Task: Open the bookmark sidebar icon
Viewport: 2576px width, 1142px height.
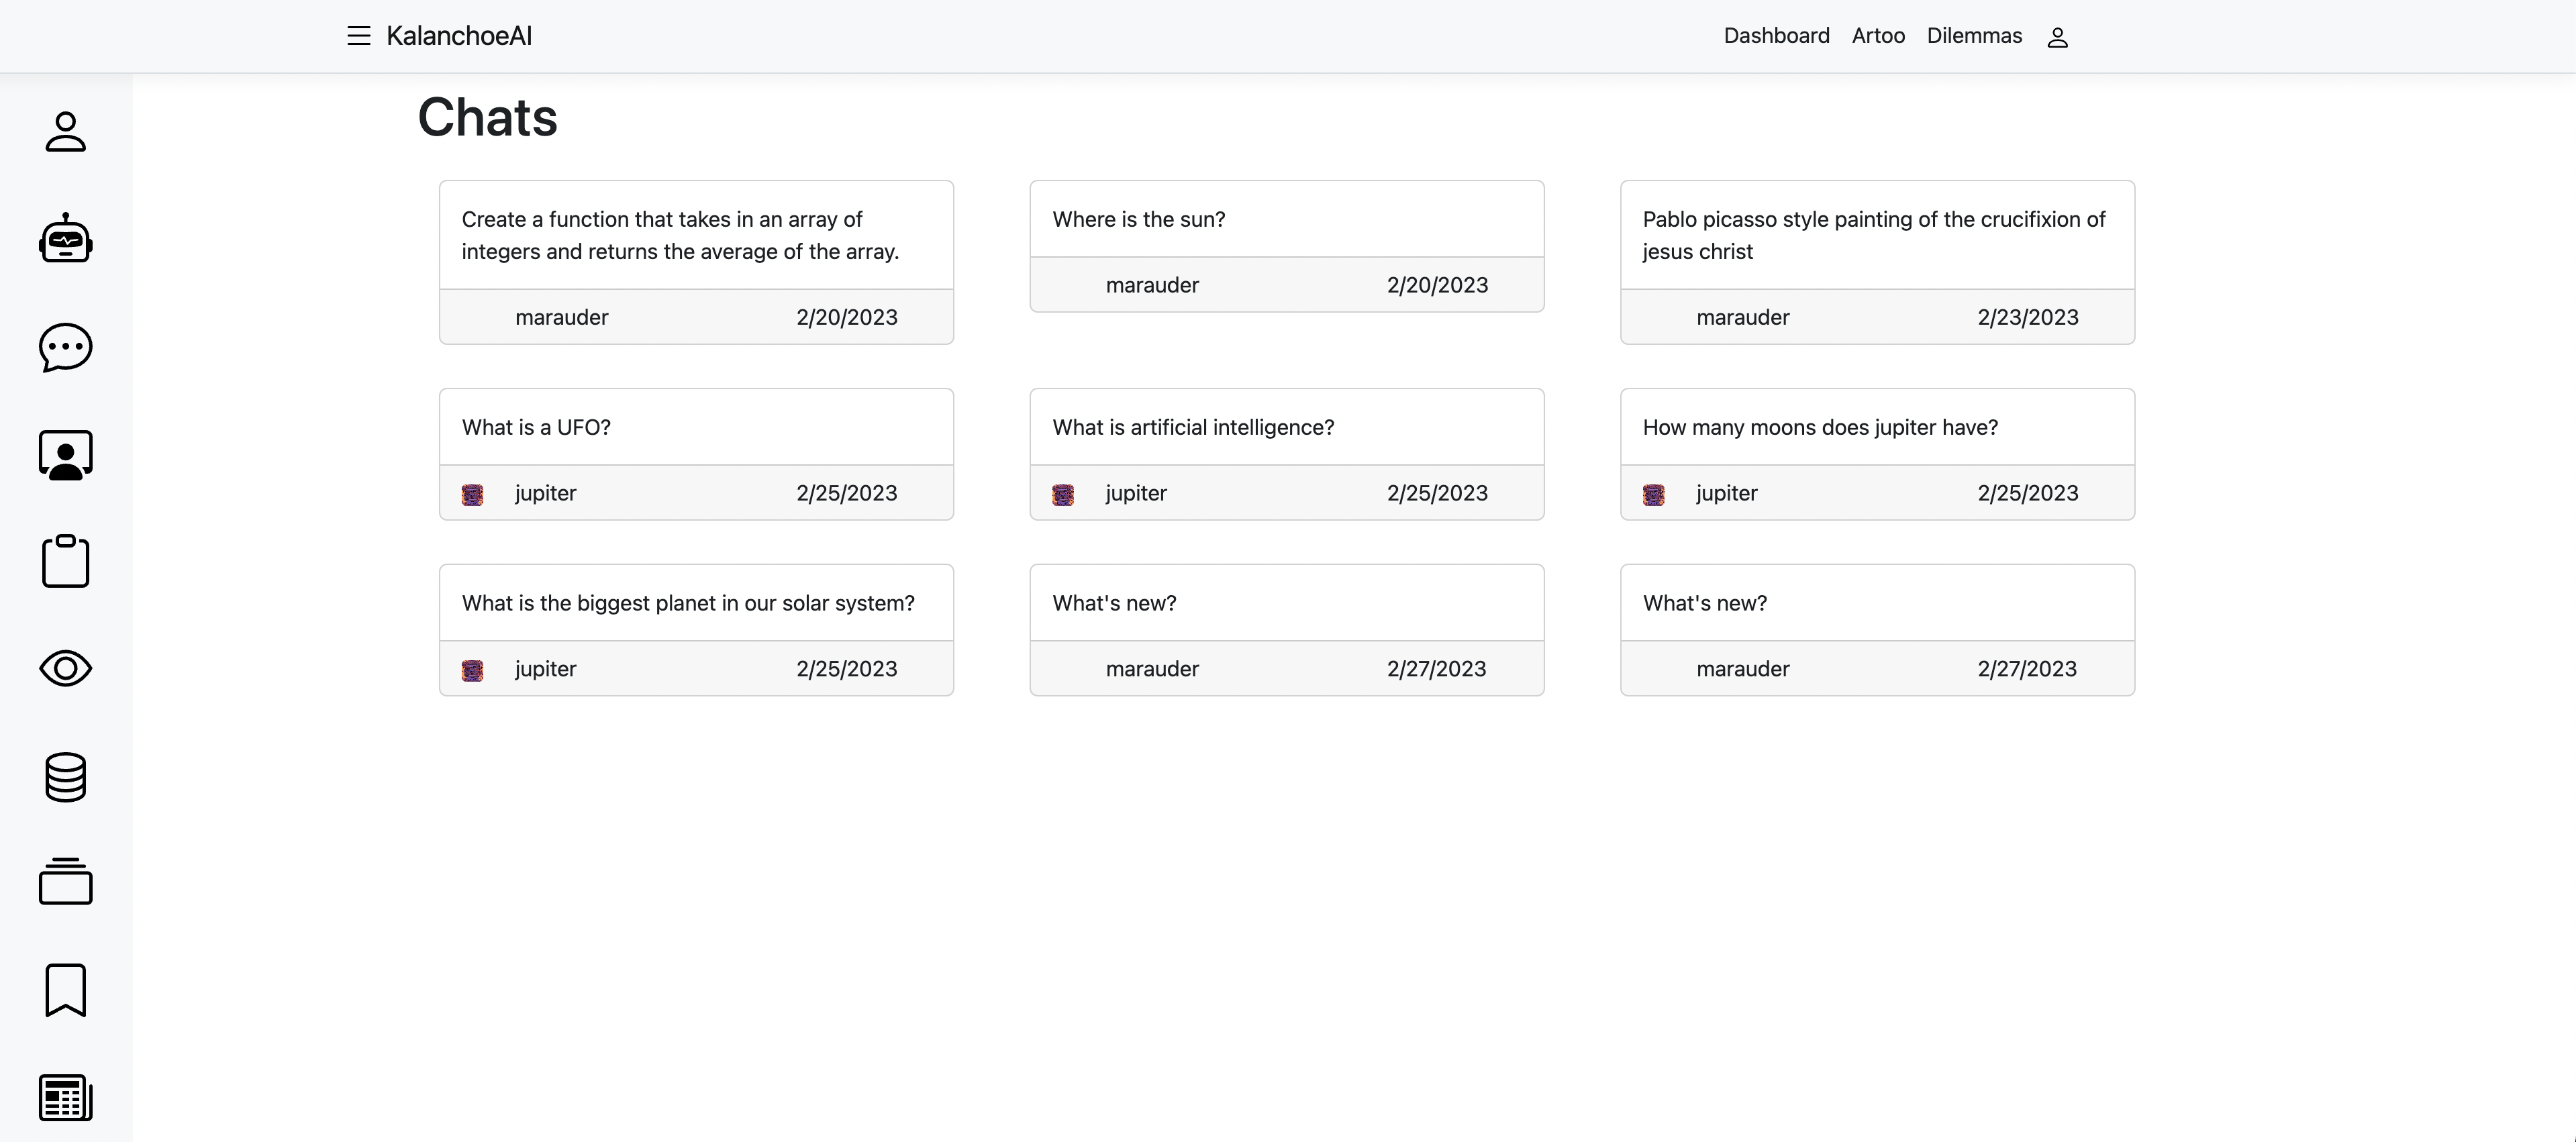Action: (x=66, y=990)
